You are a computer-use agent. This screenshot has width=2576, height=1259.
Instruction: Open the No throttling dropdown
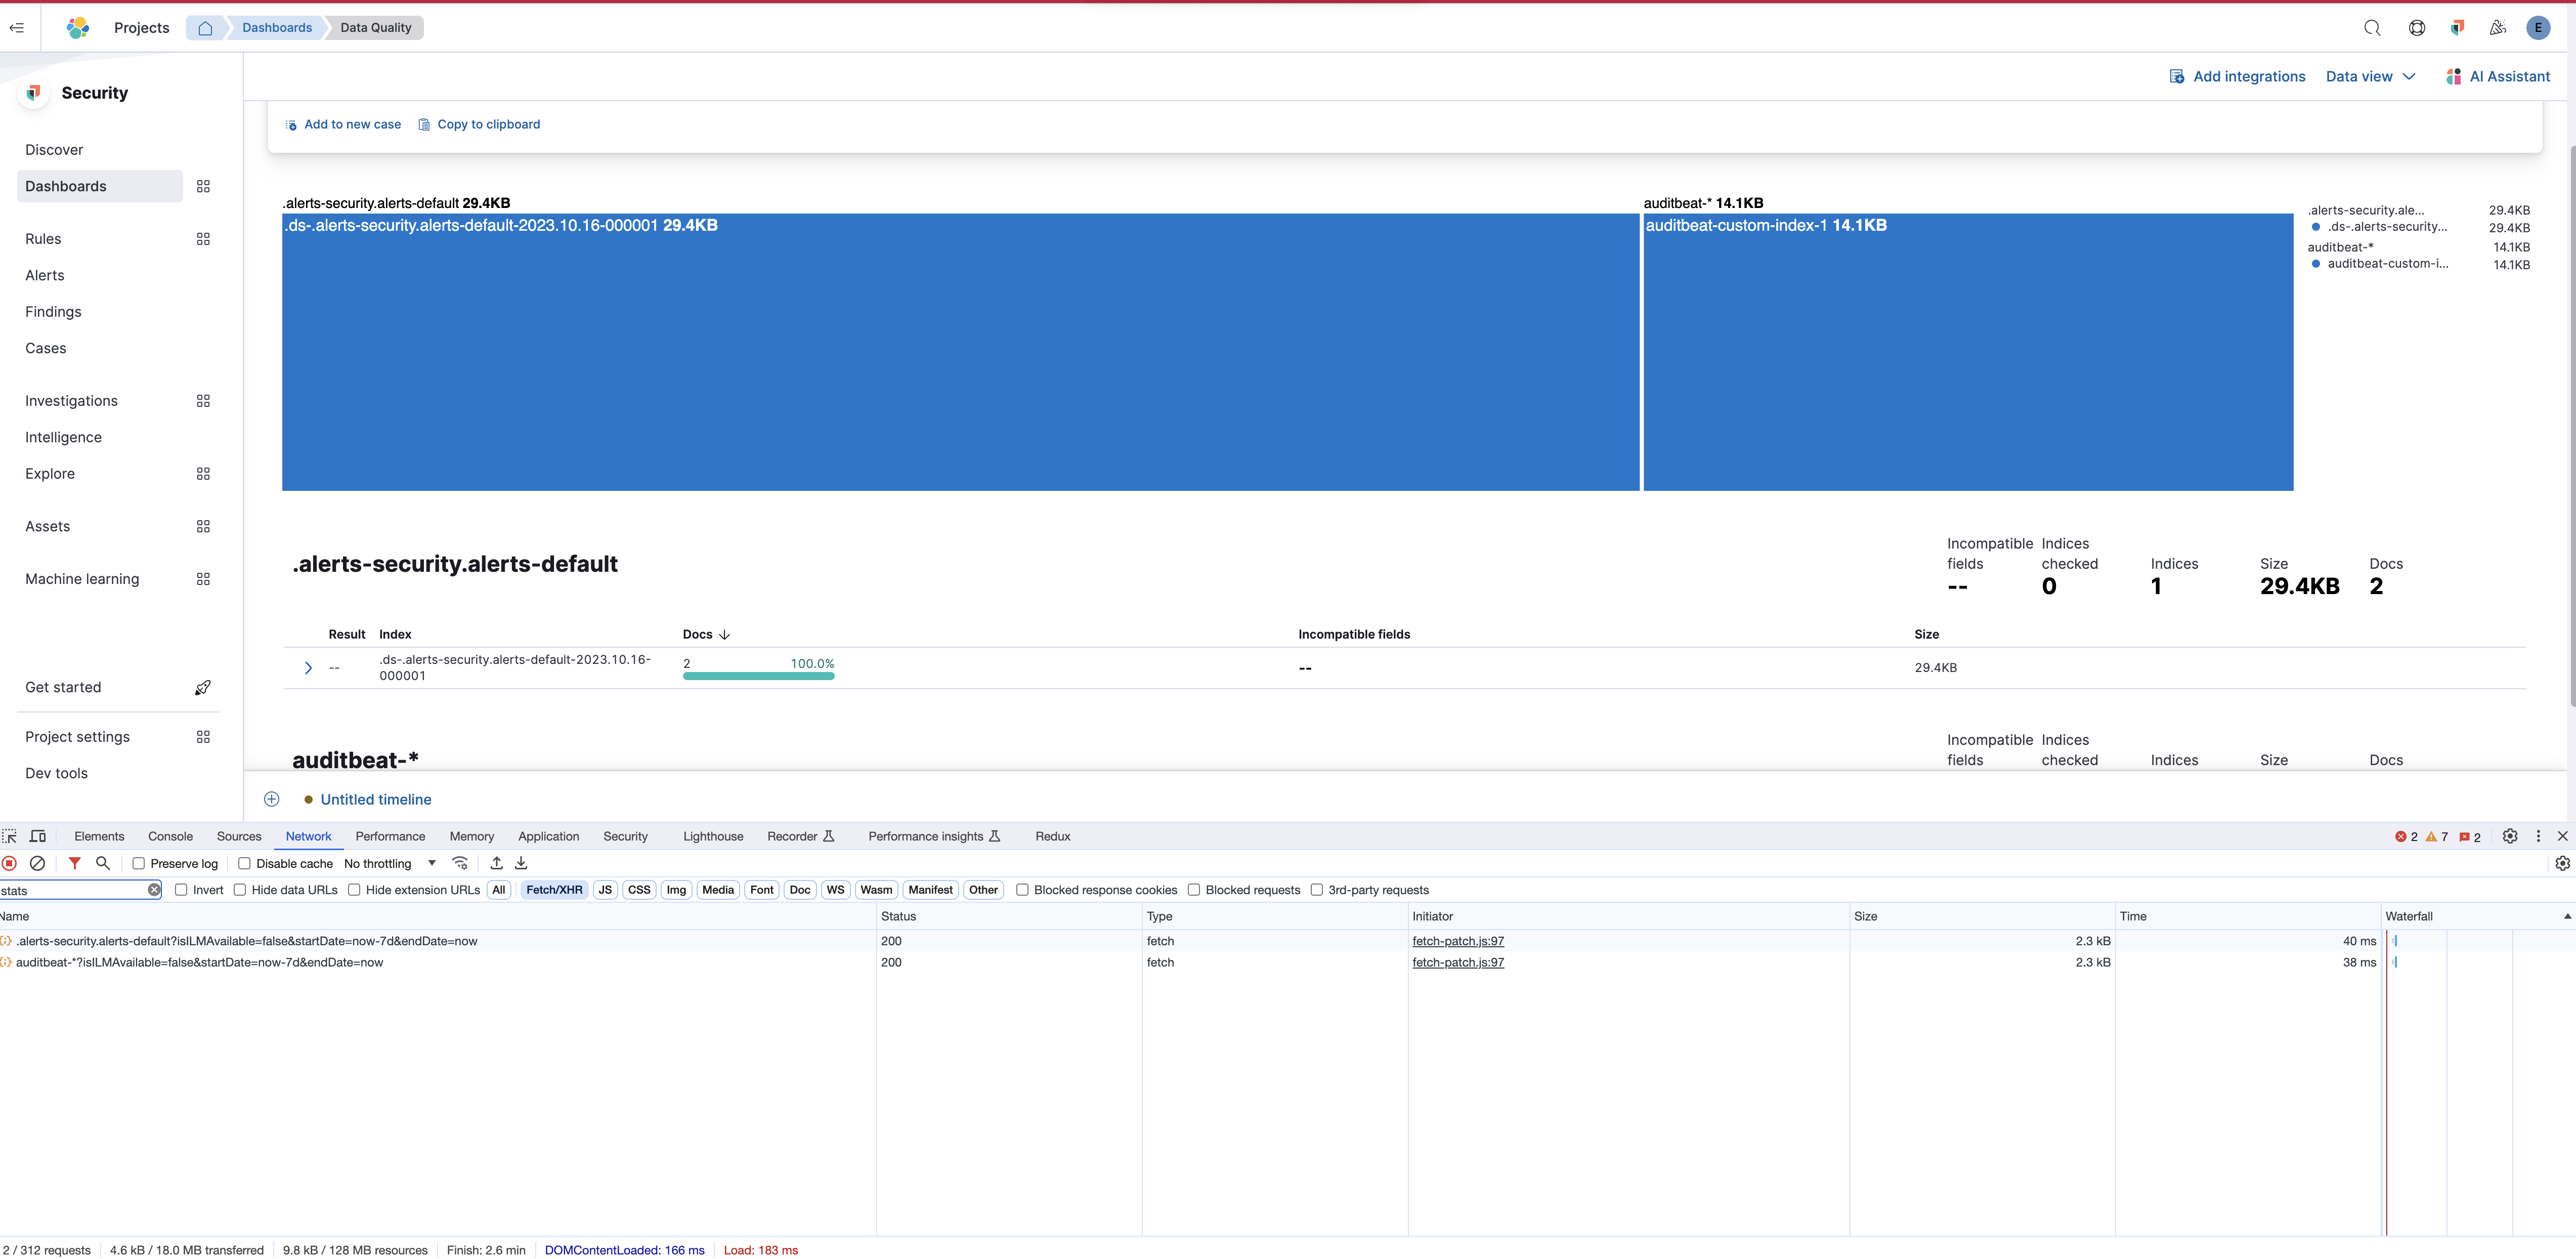(390, 863)
